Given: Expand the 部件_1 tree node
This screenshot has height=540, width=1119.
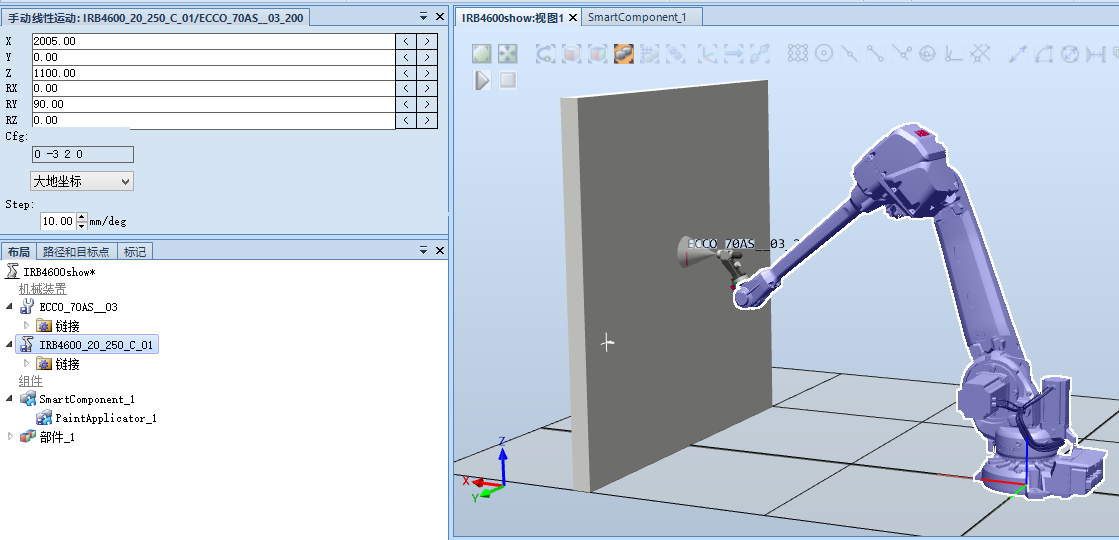Looking at the screenshot, I should pos(9,436).
